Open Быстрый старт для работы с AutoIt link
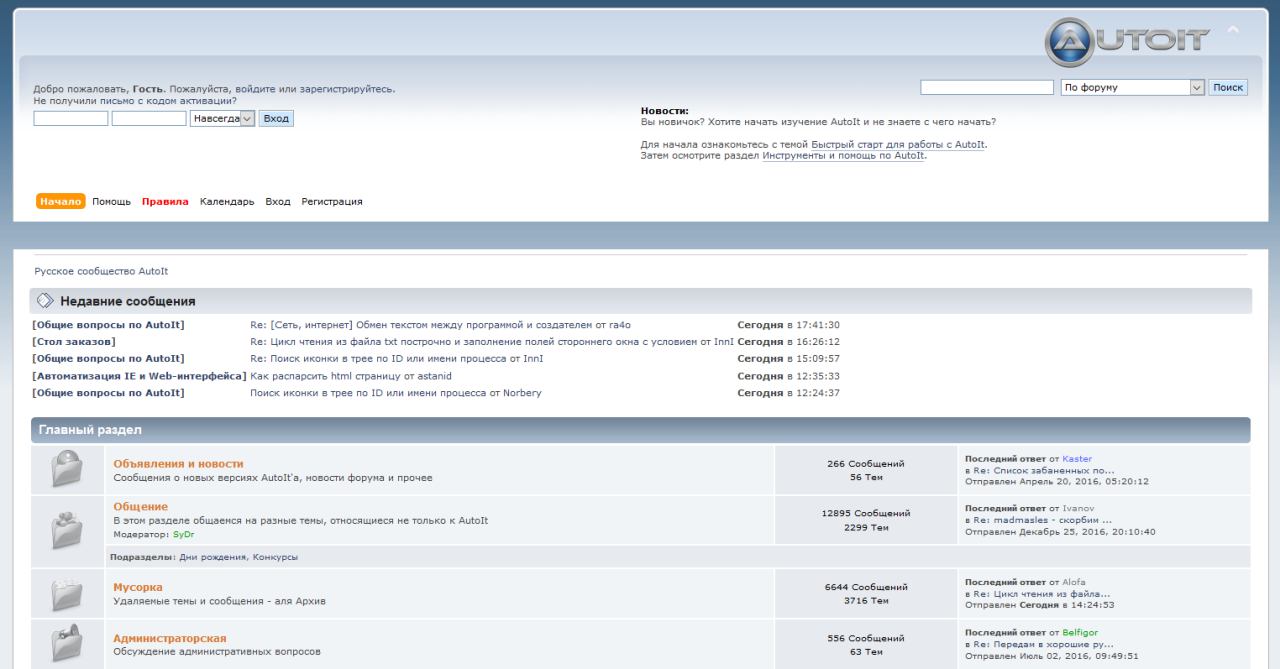This screenshot has width=1280, height=669. [x=899, y=145]
